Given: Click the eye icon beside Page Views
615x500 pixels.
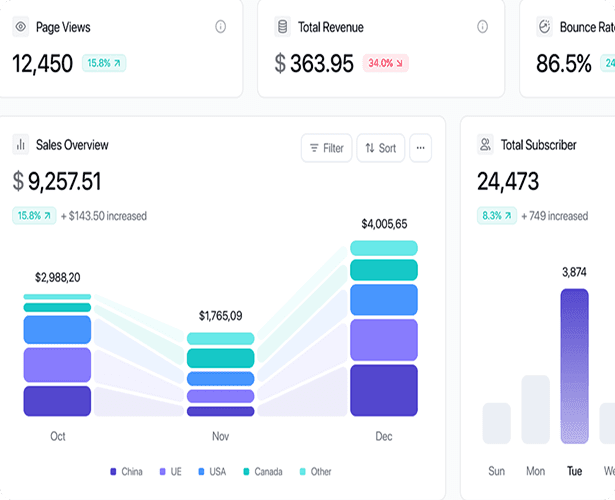Looking at the screenshot, I should (20, 27).
